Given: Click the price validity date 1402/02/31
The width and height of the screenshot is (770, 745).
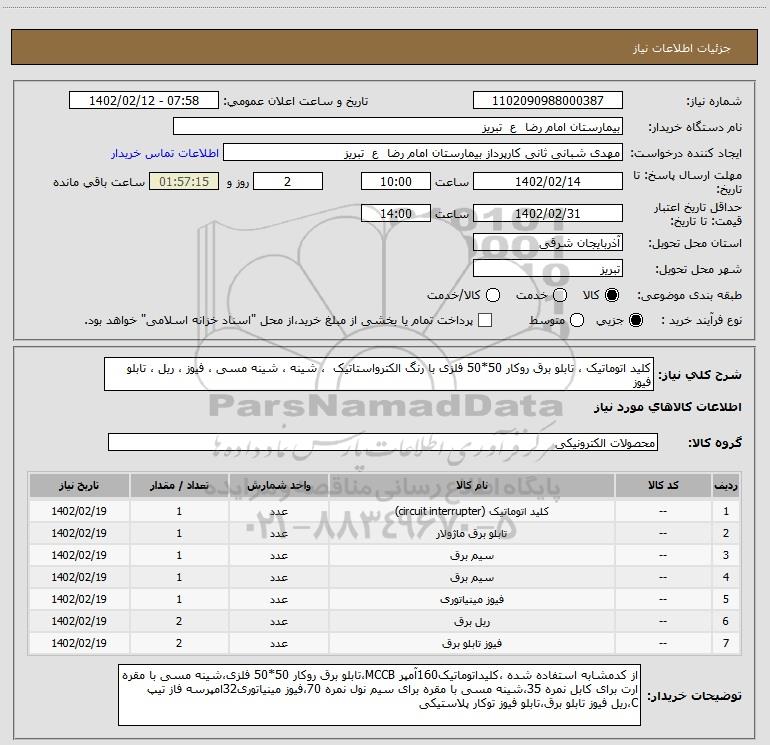Looking at the screenshot, I should pos(548,213).
